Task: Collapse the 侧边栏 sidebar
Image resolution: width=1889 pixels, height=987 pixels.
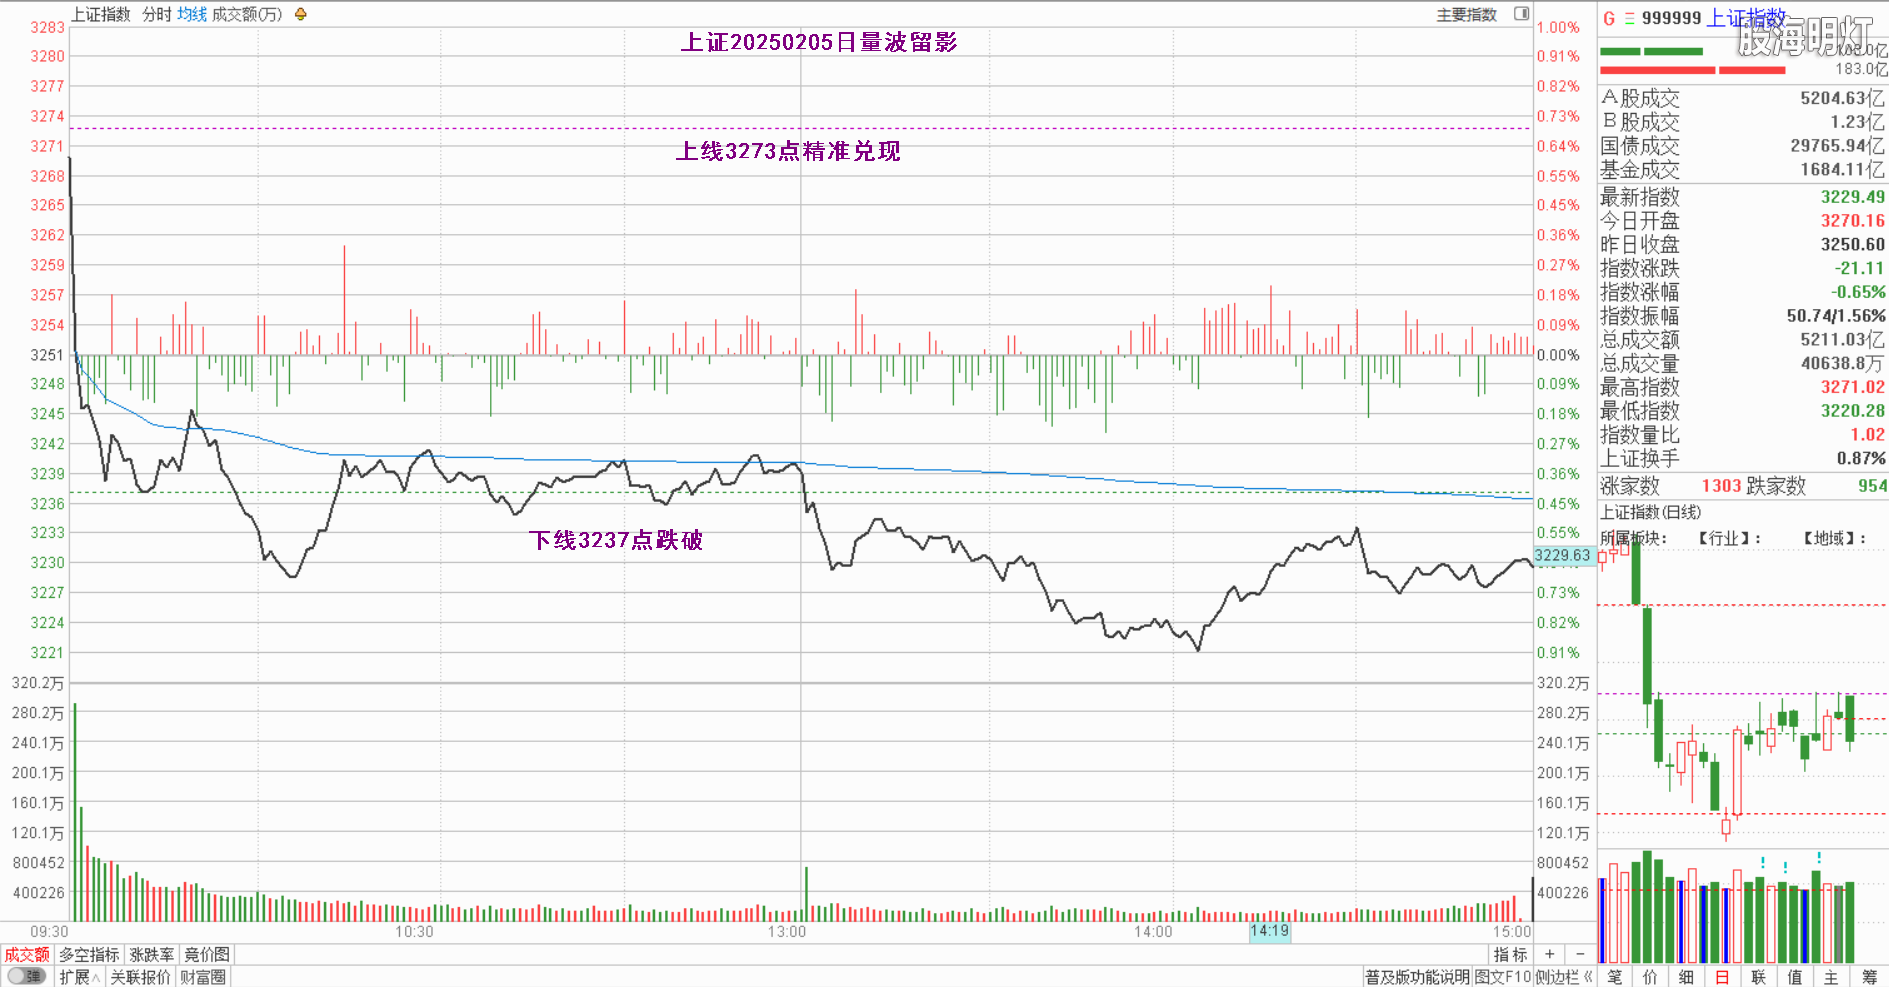Action: 1564,977
